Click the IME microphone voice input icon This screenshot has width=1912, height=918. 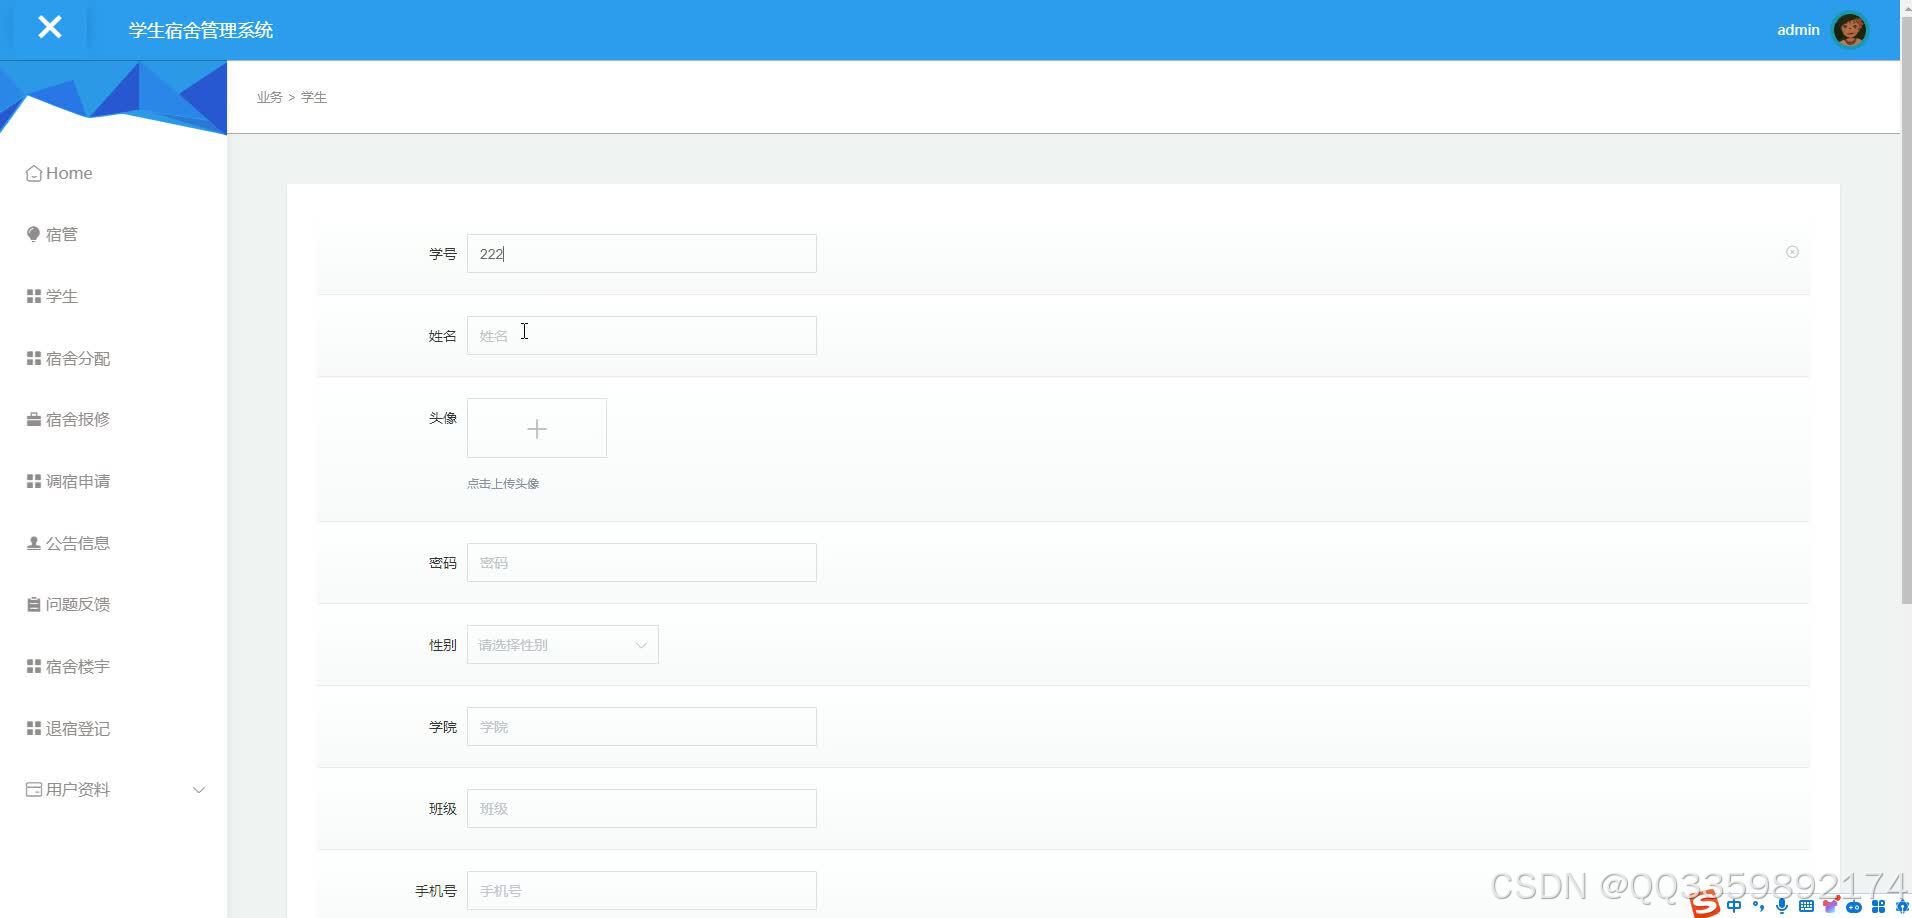tap(1782, 906)
